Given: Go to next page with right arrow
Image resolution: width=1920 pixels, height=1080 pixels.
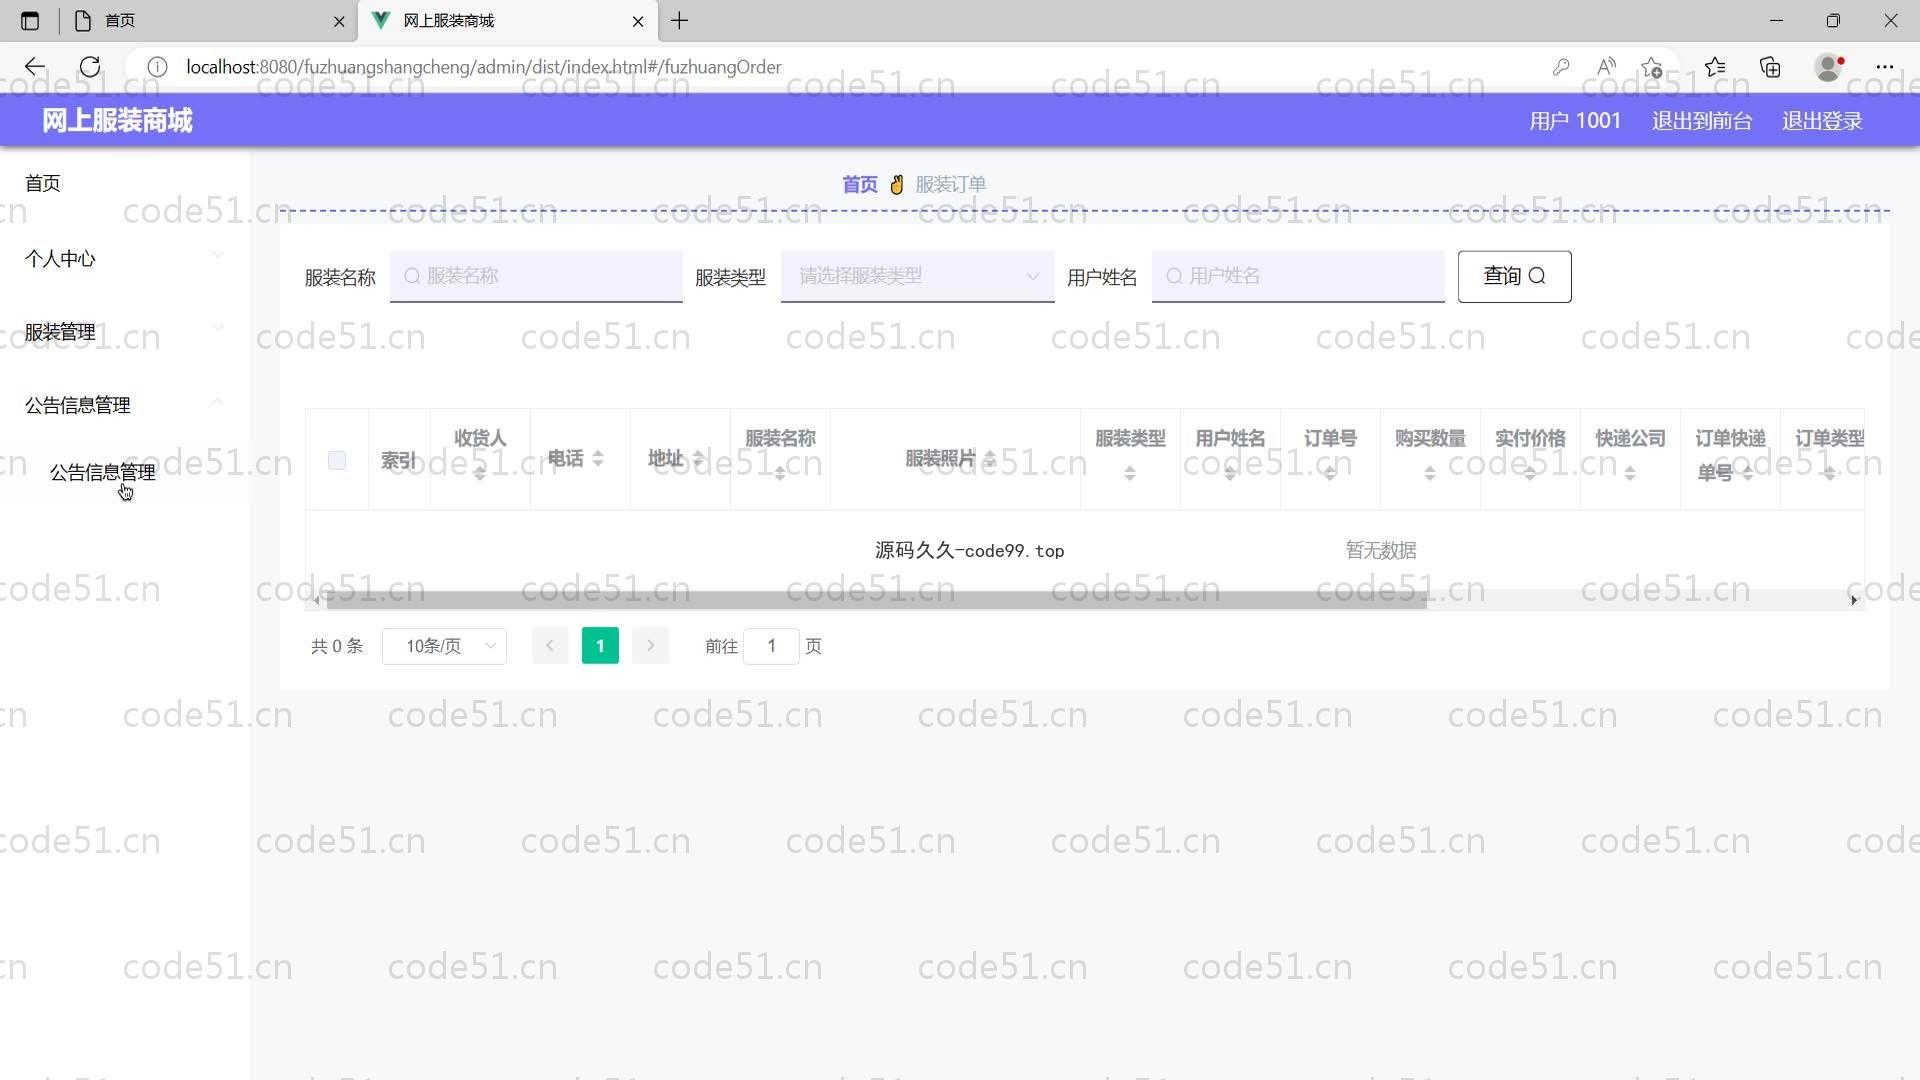Looking at the screenshot, I should tap(650, 646).
